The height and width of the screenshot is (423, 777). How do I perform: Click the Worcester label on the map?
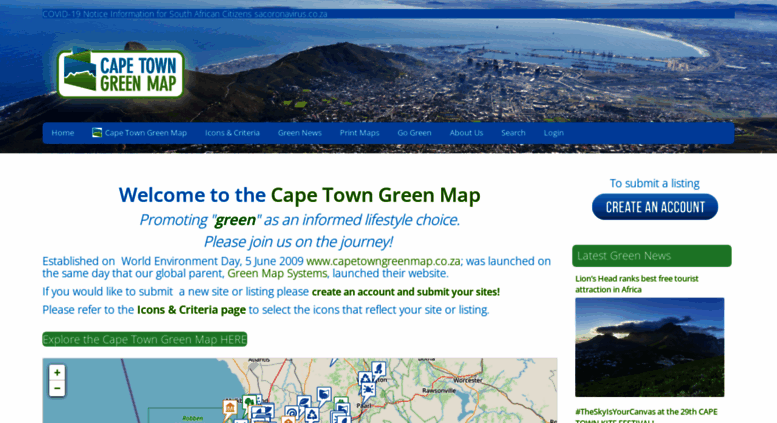coord(468,380)
